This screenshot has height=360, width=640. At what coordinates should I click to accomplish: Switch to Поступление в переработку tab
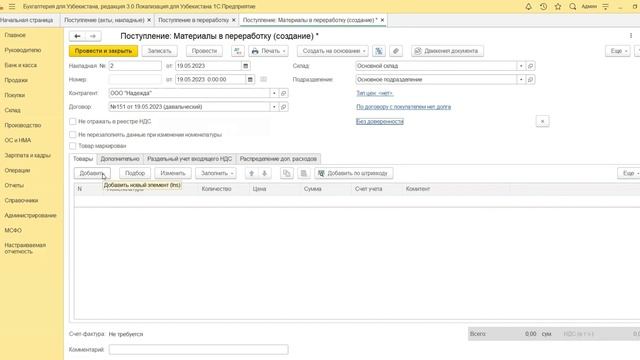(x=193, y=20)
